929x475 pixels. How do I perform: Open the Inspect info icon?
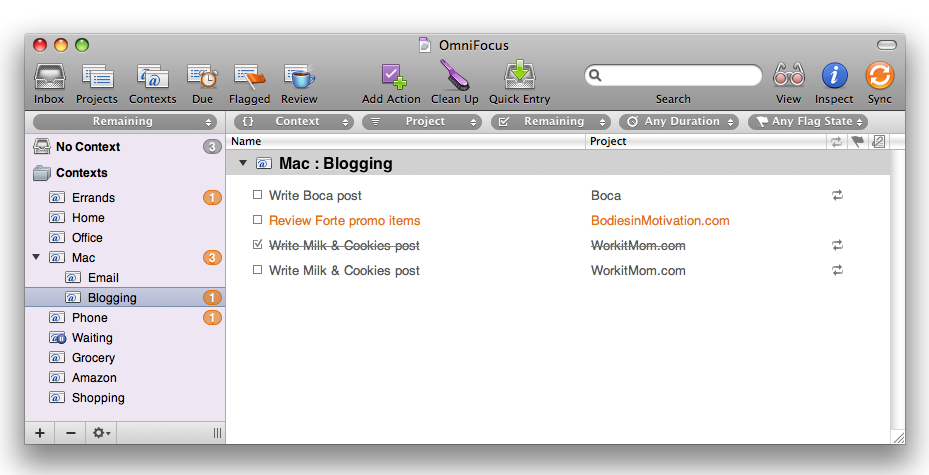coord(834,76)
